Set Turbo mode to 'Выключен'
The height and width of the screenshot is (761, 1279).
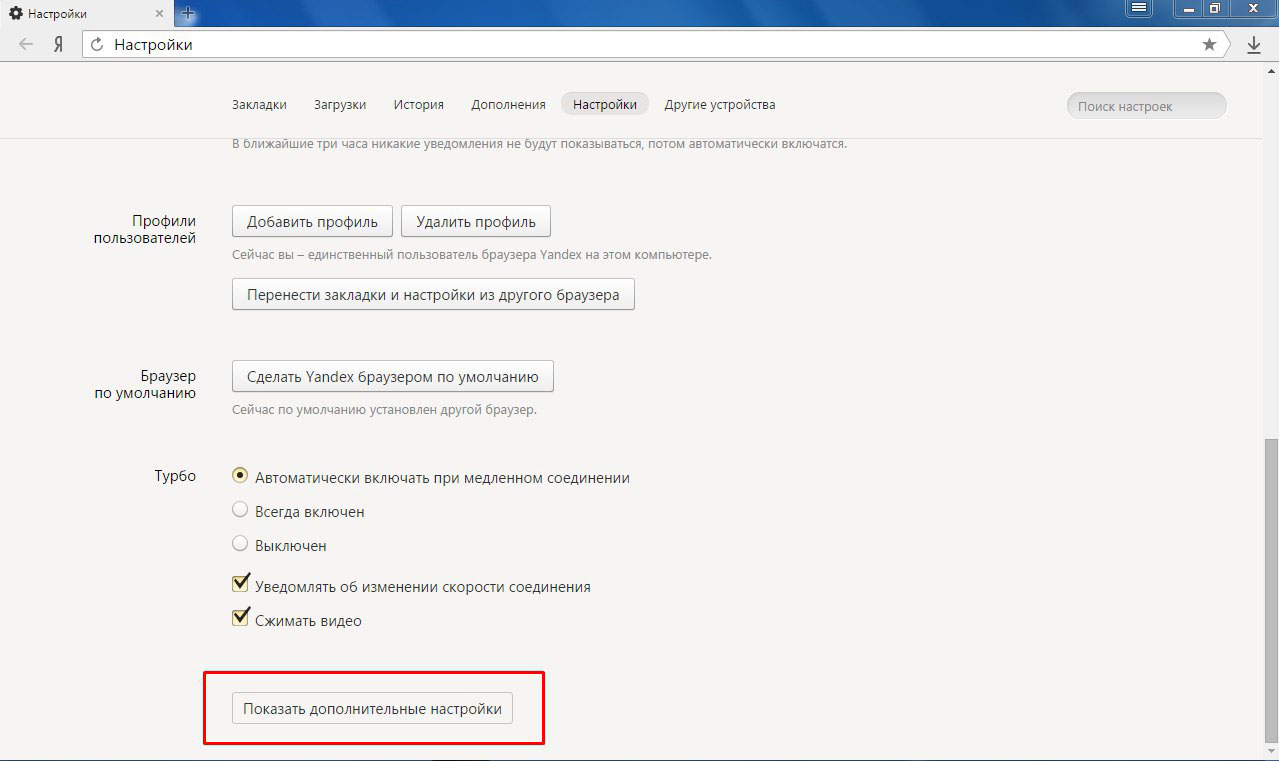240,545
